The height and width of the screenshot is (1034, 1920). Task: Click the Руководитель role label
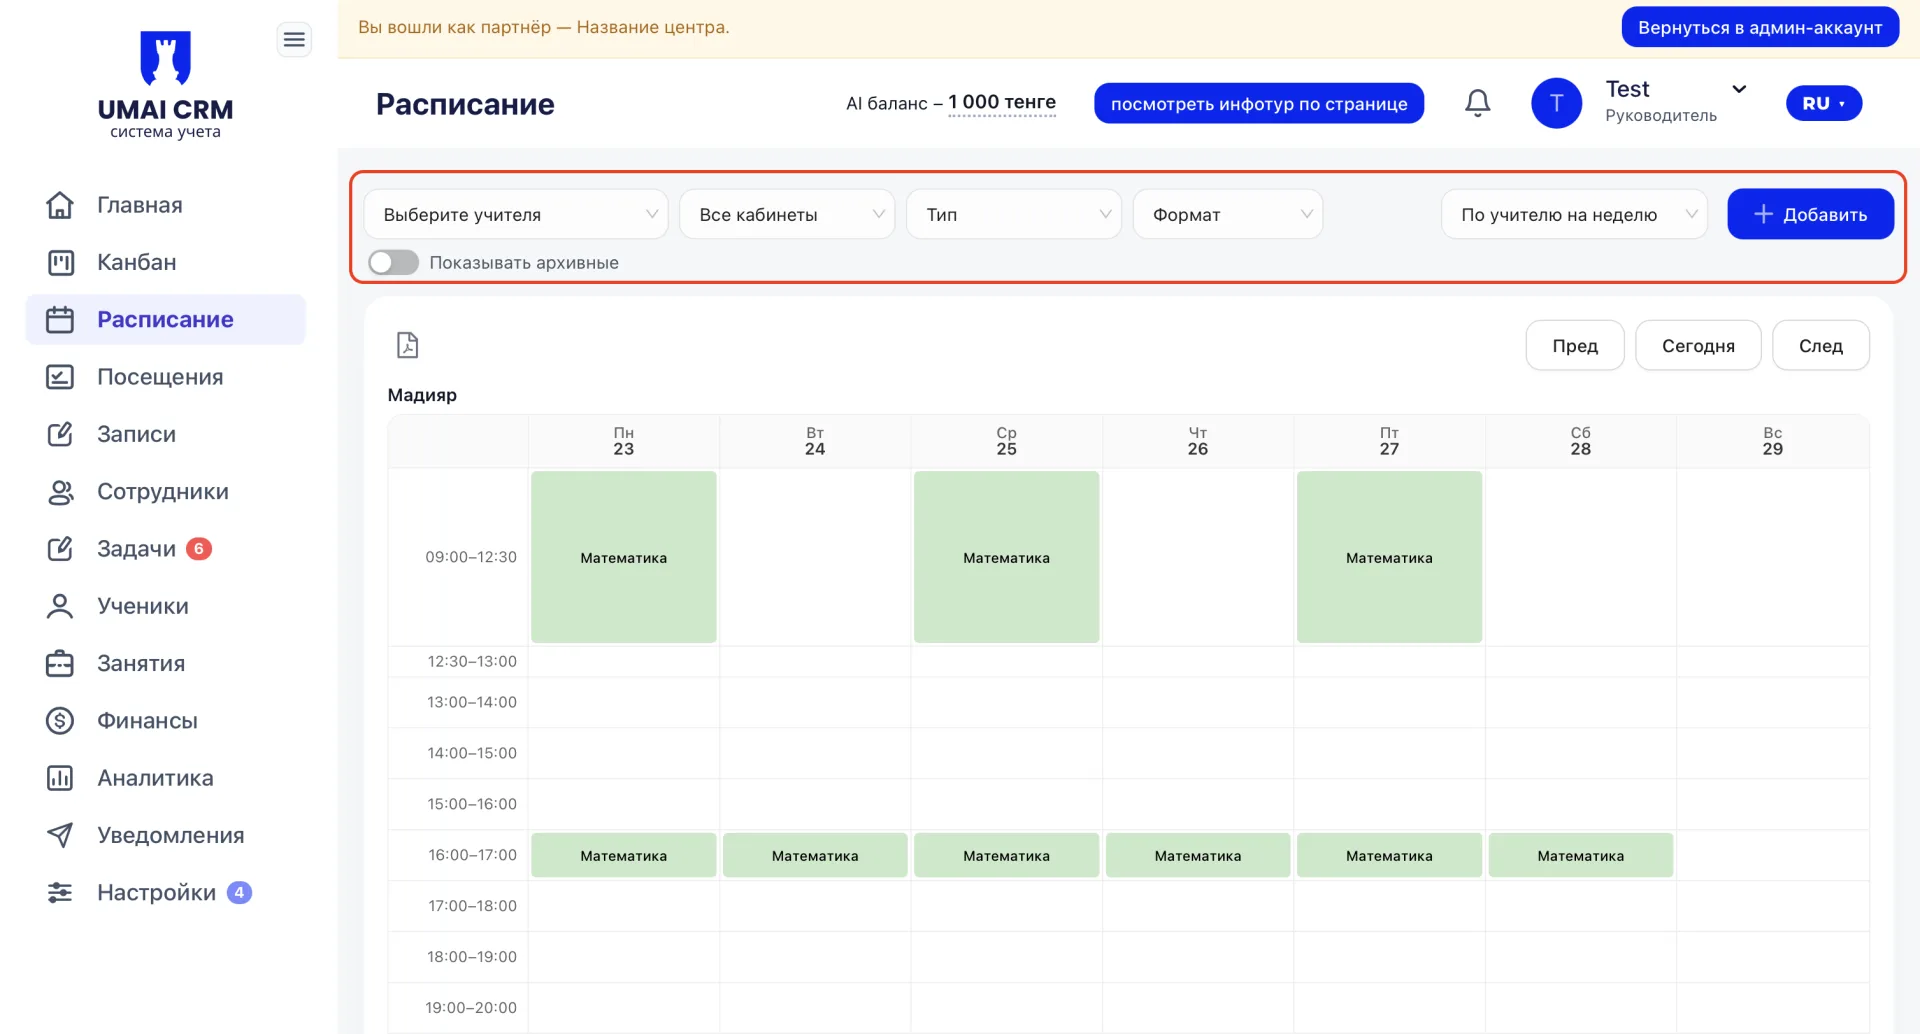[x=1661, y=116]
